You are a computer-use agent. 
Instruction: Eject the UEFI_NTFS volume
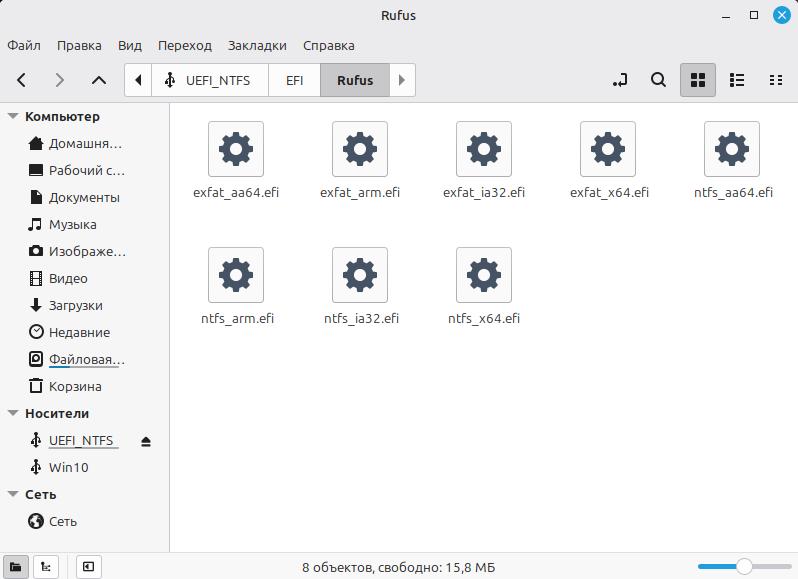point(146,441)
